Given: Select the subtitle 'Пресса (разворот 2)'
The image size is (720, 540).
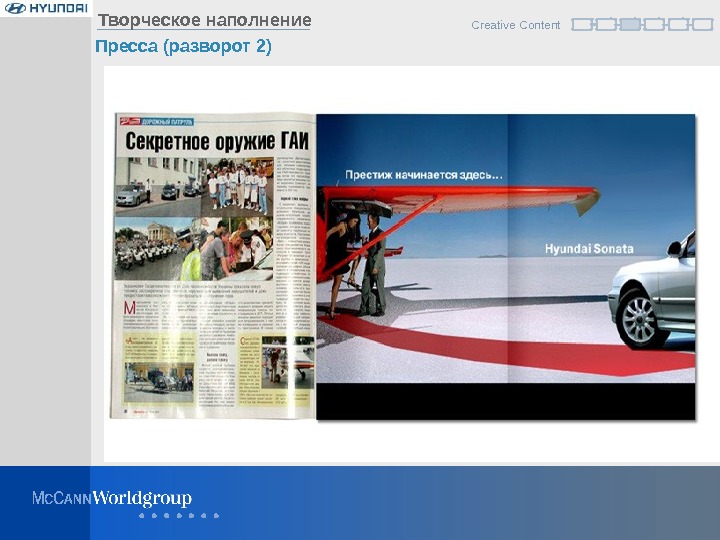Looking at the screenshot, I should pos(183,46).
